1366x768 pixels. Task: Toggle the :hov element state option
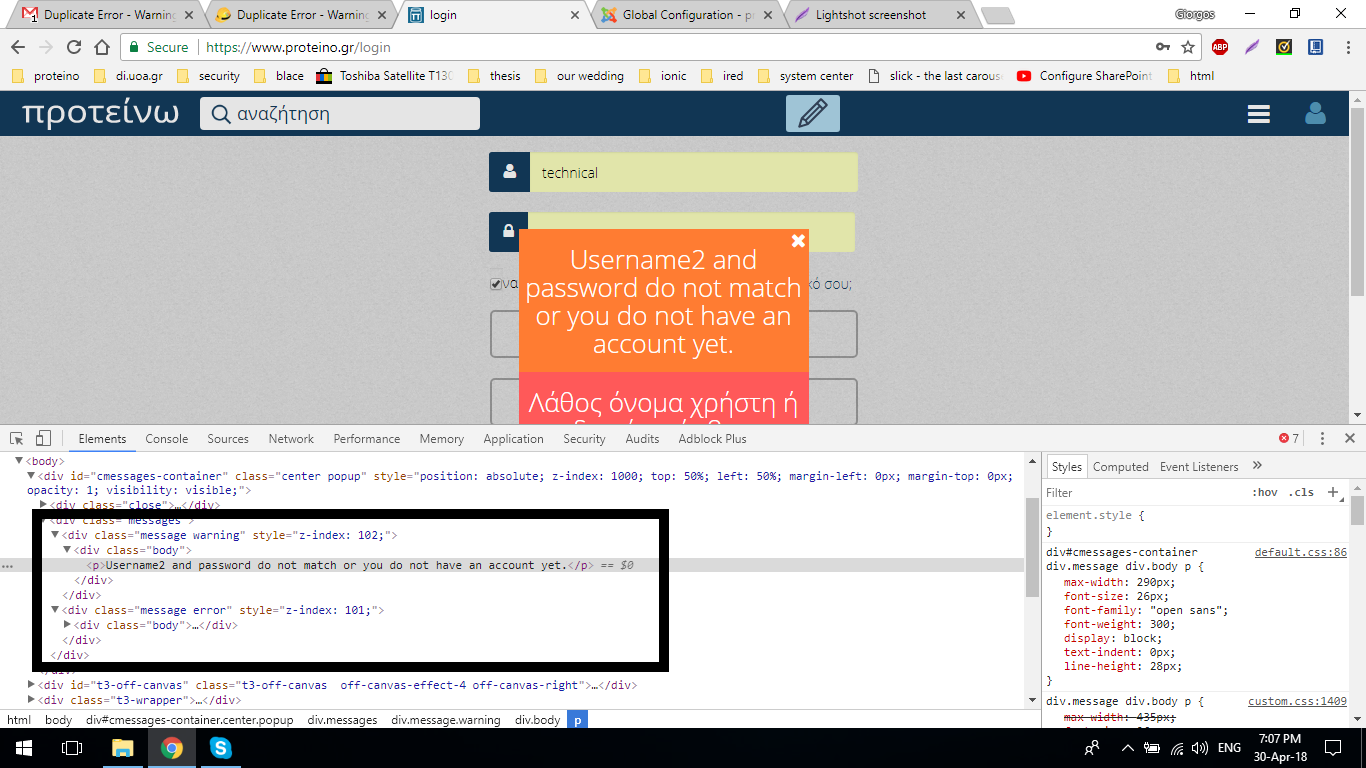point(1265,492)
